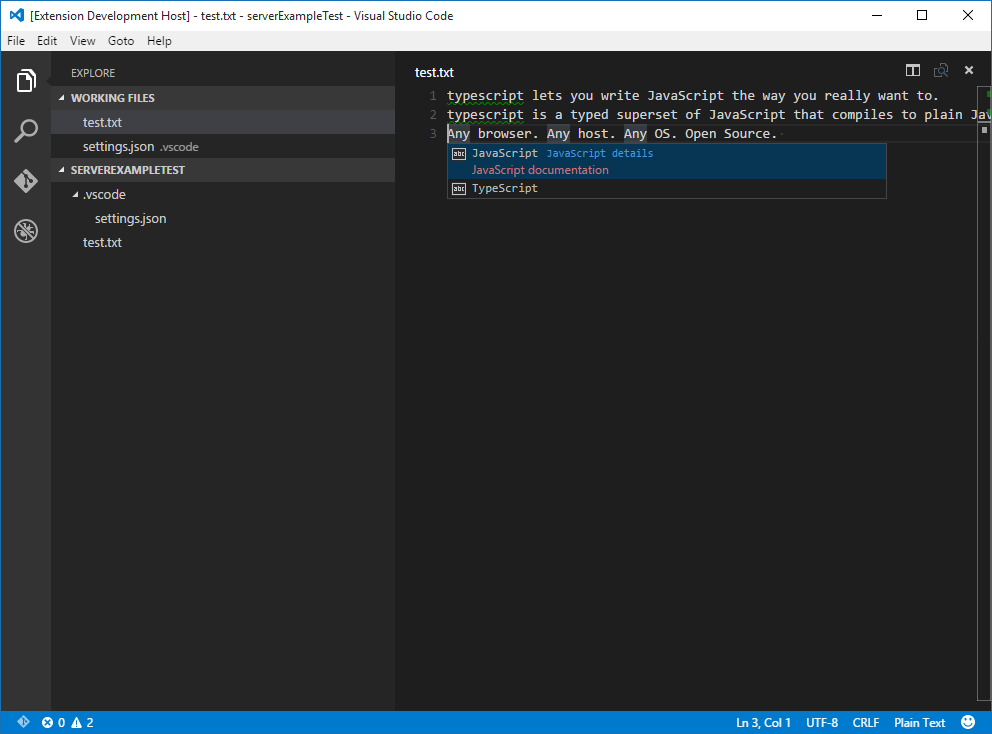Change language mode from Plain Text

(919, 722)
